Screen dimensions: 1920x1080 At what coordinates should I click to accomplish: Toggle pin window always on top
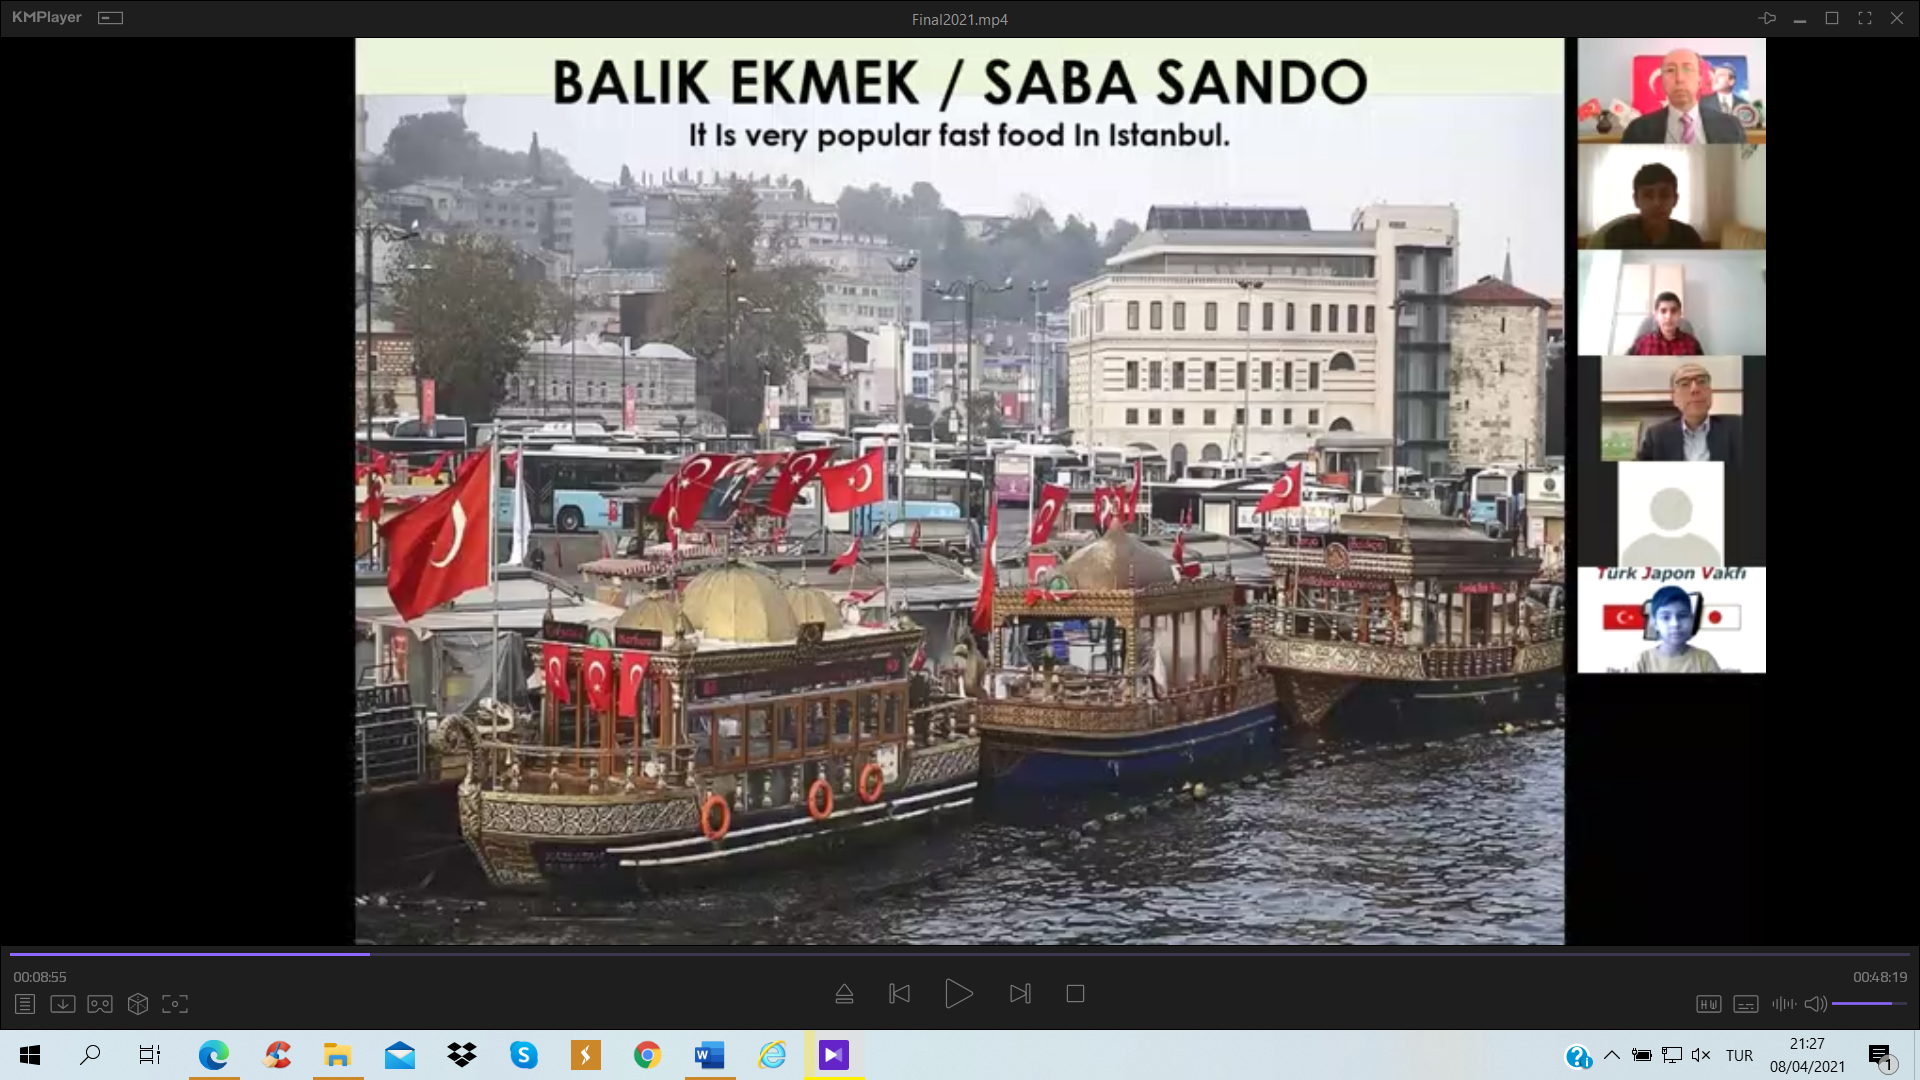click(1767, 18)
